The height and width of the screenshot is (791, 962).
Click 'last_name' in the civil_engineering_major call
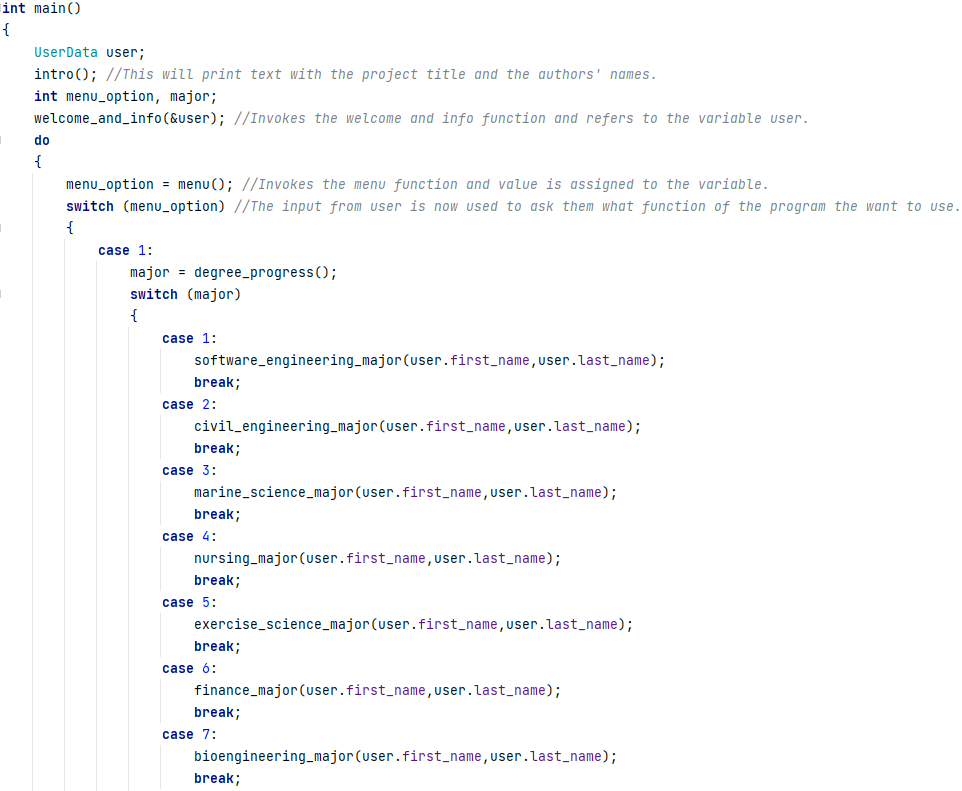point(590,426)
